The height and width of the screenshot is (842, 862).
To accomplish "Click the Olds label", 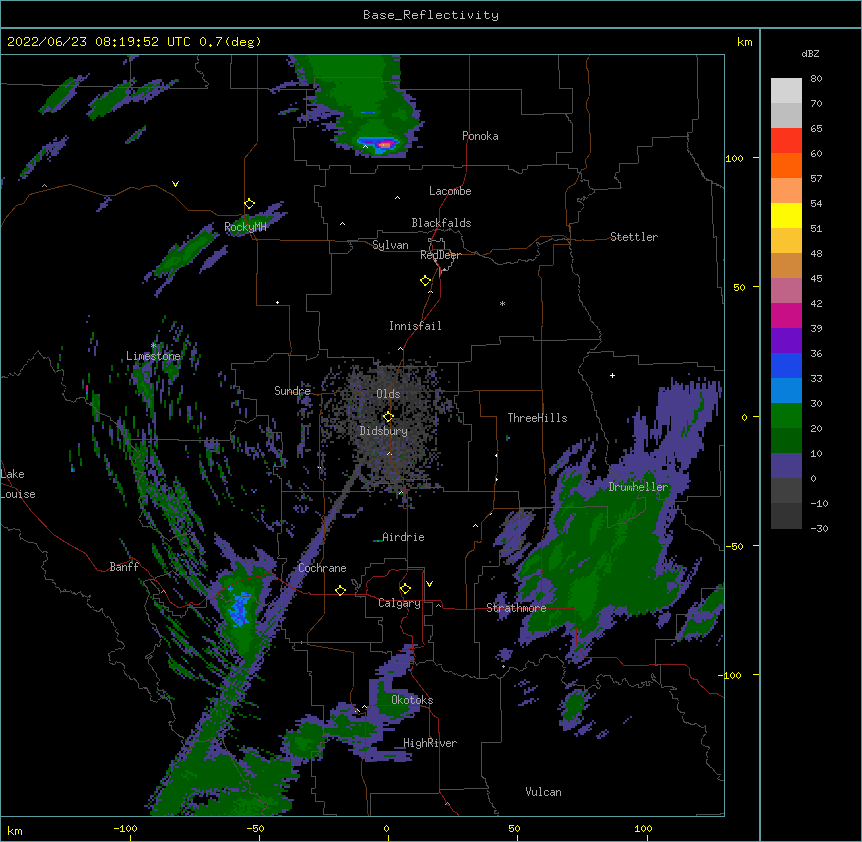I will tap(388, 394).
